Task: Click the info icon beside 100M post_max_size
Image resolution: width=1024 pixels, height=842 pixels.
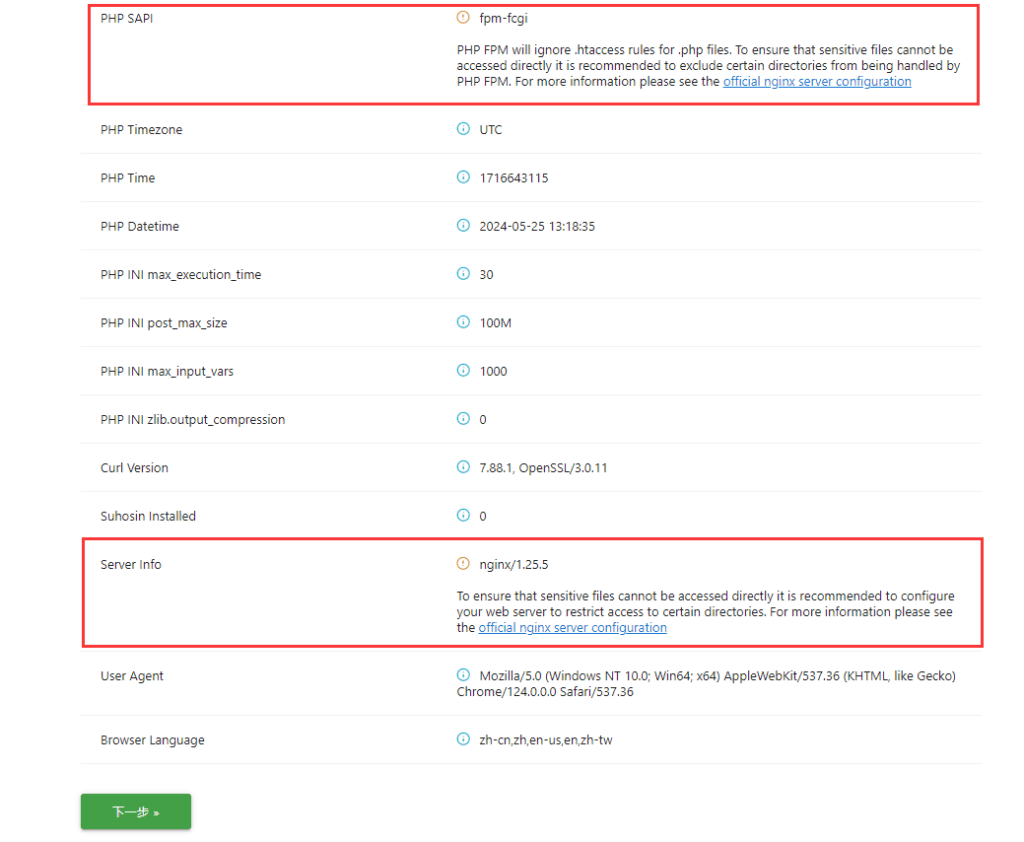Action: click(x=462, y=322)
